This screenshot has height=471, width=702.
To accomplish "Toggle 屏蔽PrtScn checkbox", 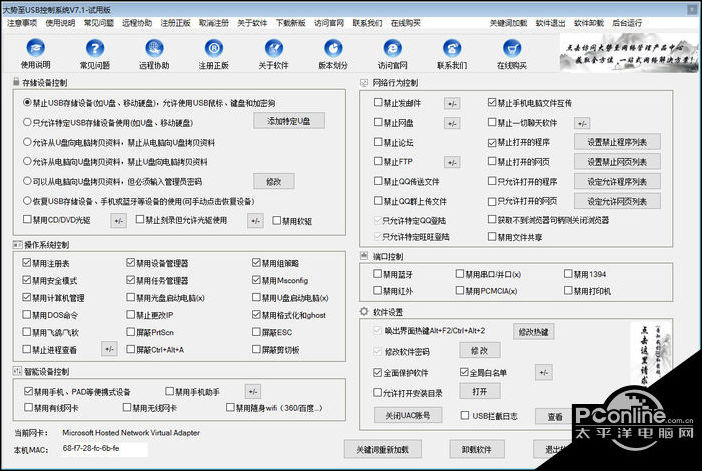I will coord(131,332).
